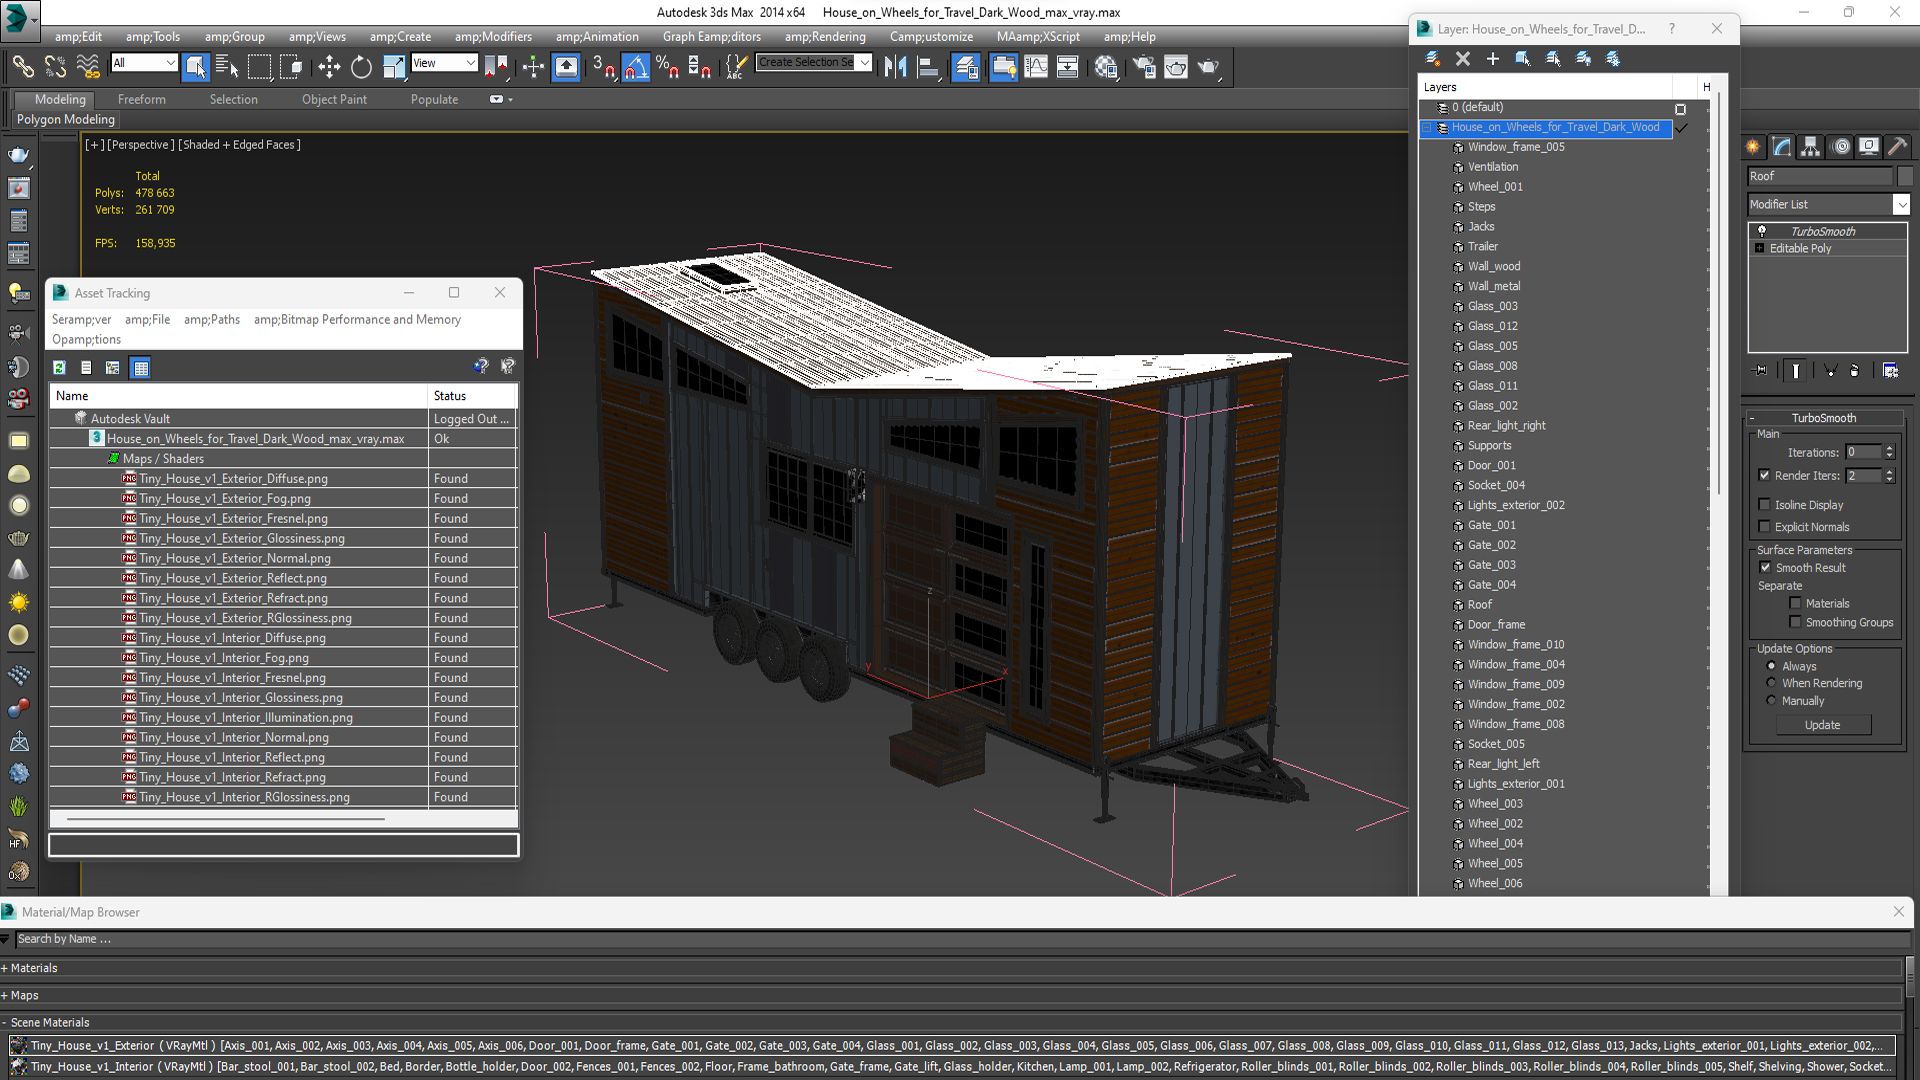Open Create Selection Set dropdown

(865, 63)
